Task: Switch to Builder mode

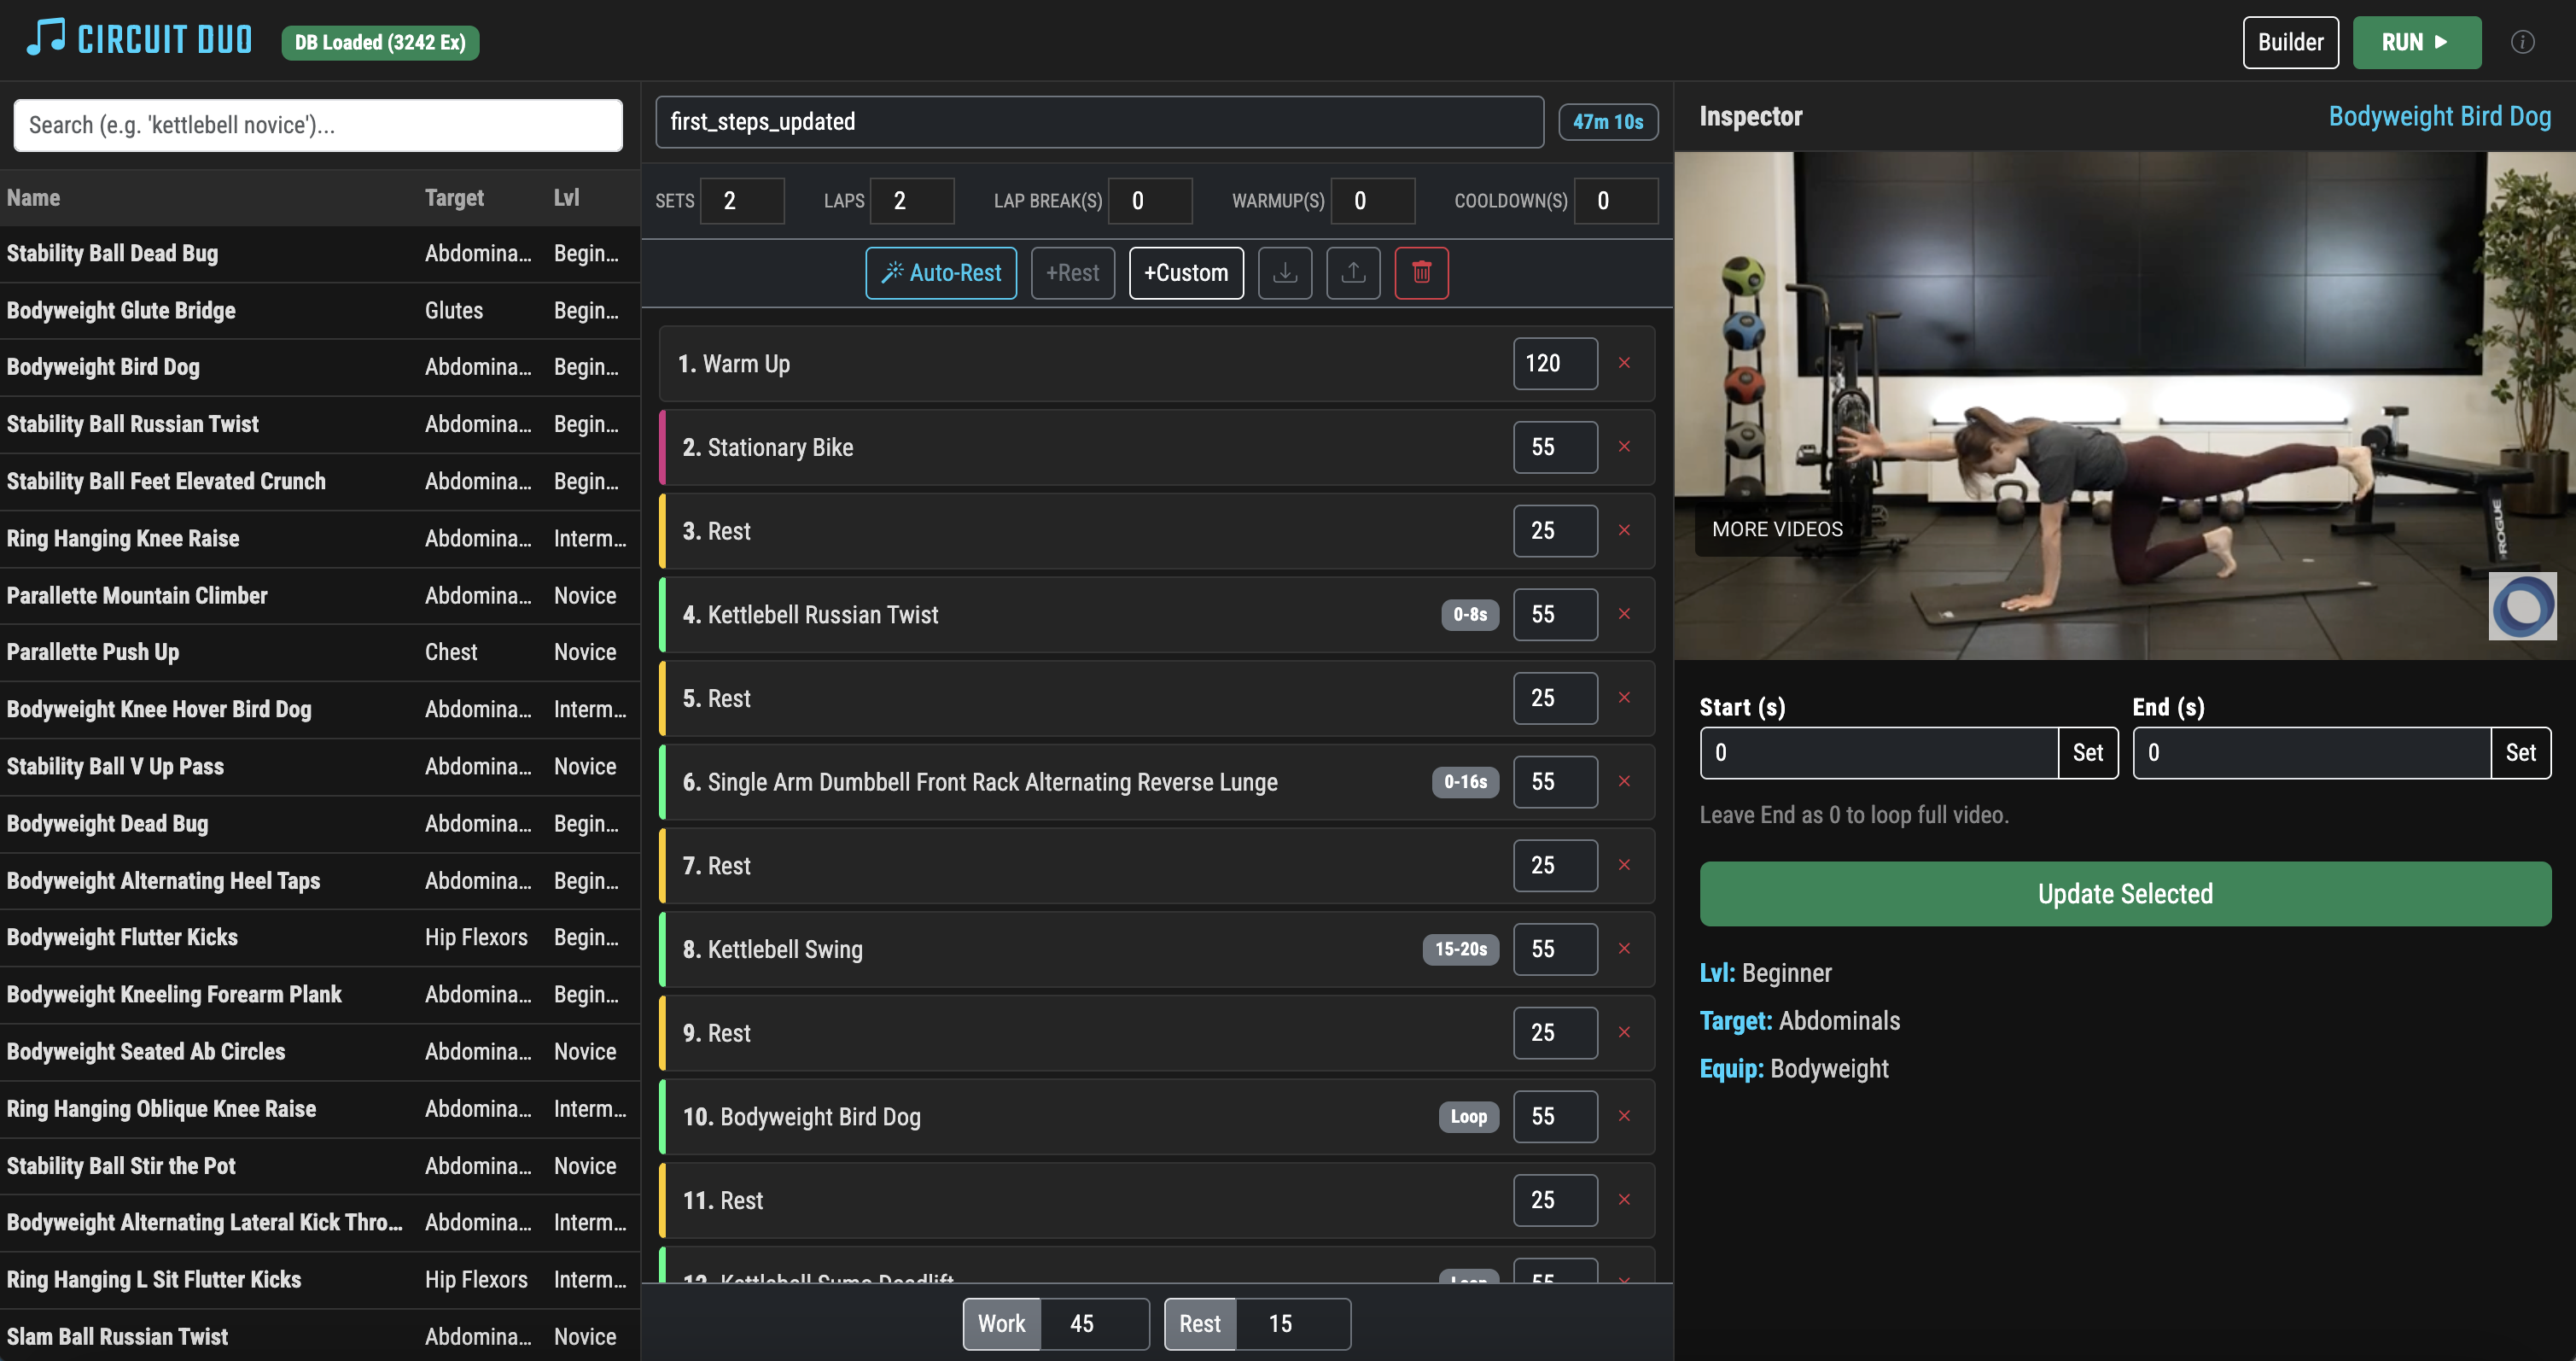Action: tap(2290, 42)
